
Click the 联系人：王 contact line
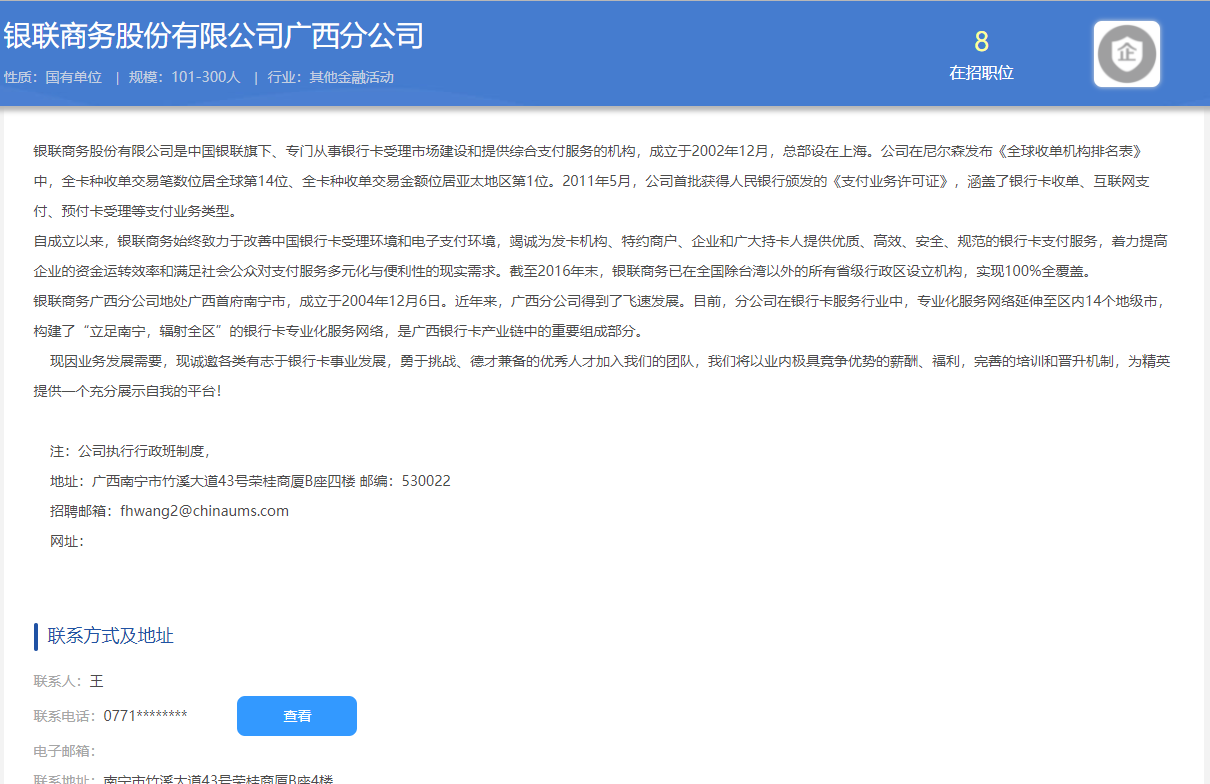68,681
